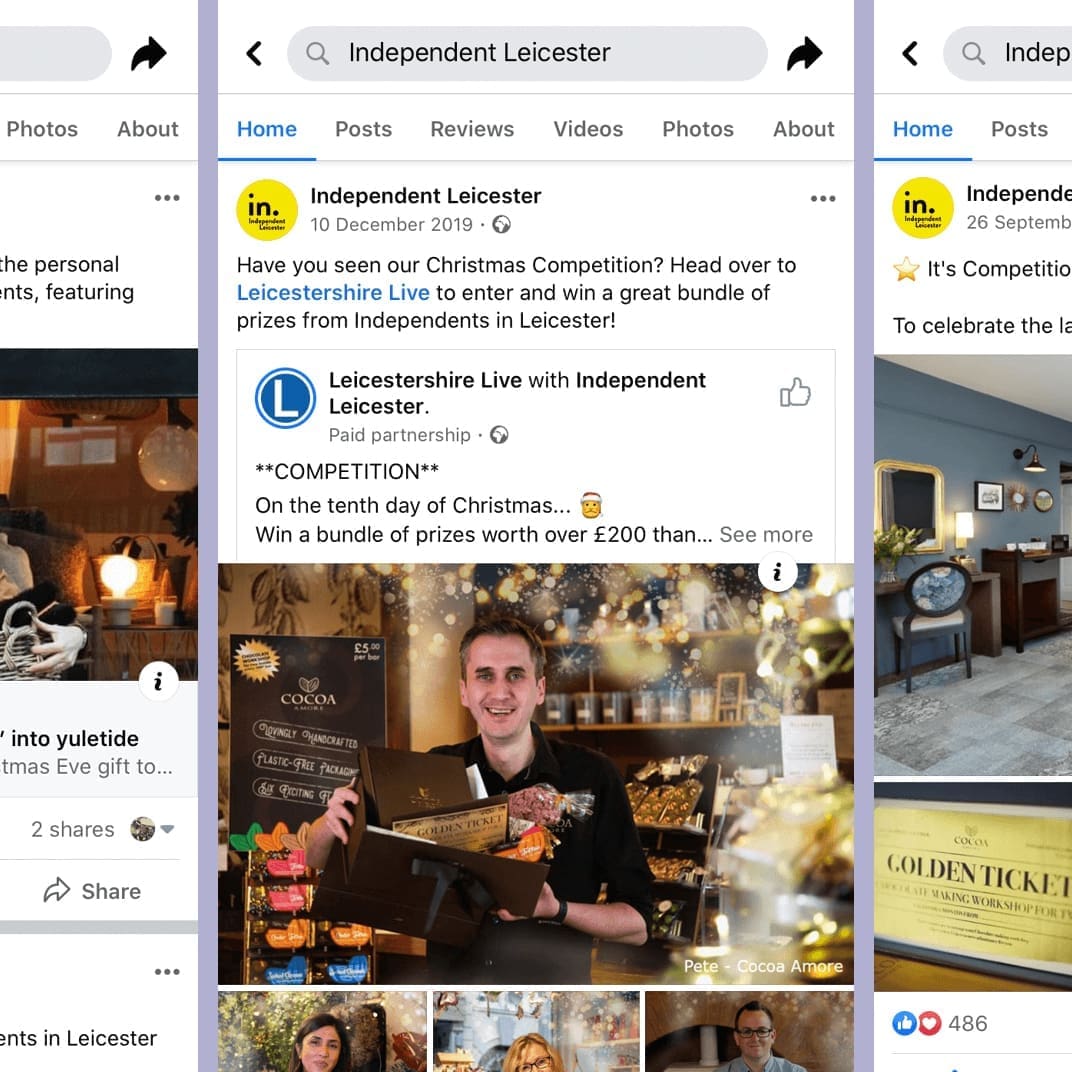Select the Posts tab
Screen dimensions: 1072x1072
[x=363, y=129]
